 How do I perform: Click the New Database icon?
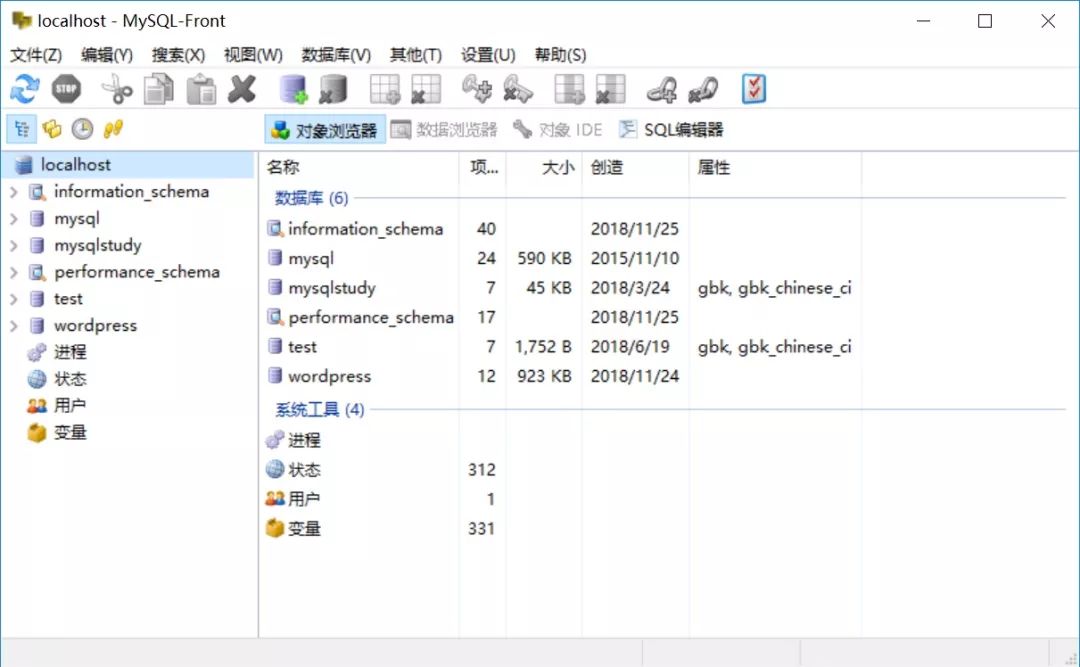(293, 89)
